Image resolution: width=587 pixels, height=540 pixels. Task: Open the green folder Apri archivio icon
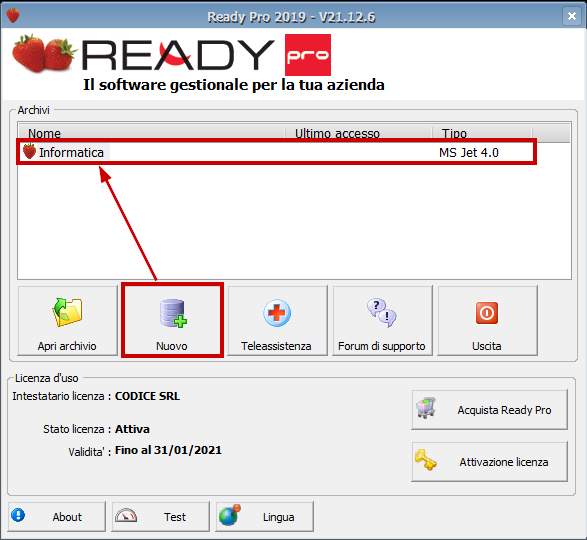67,312
